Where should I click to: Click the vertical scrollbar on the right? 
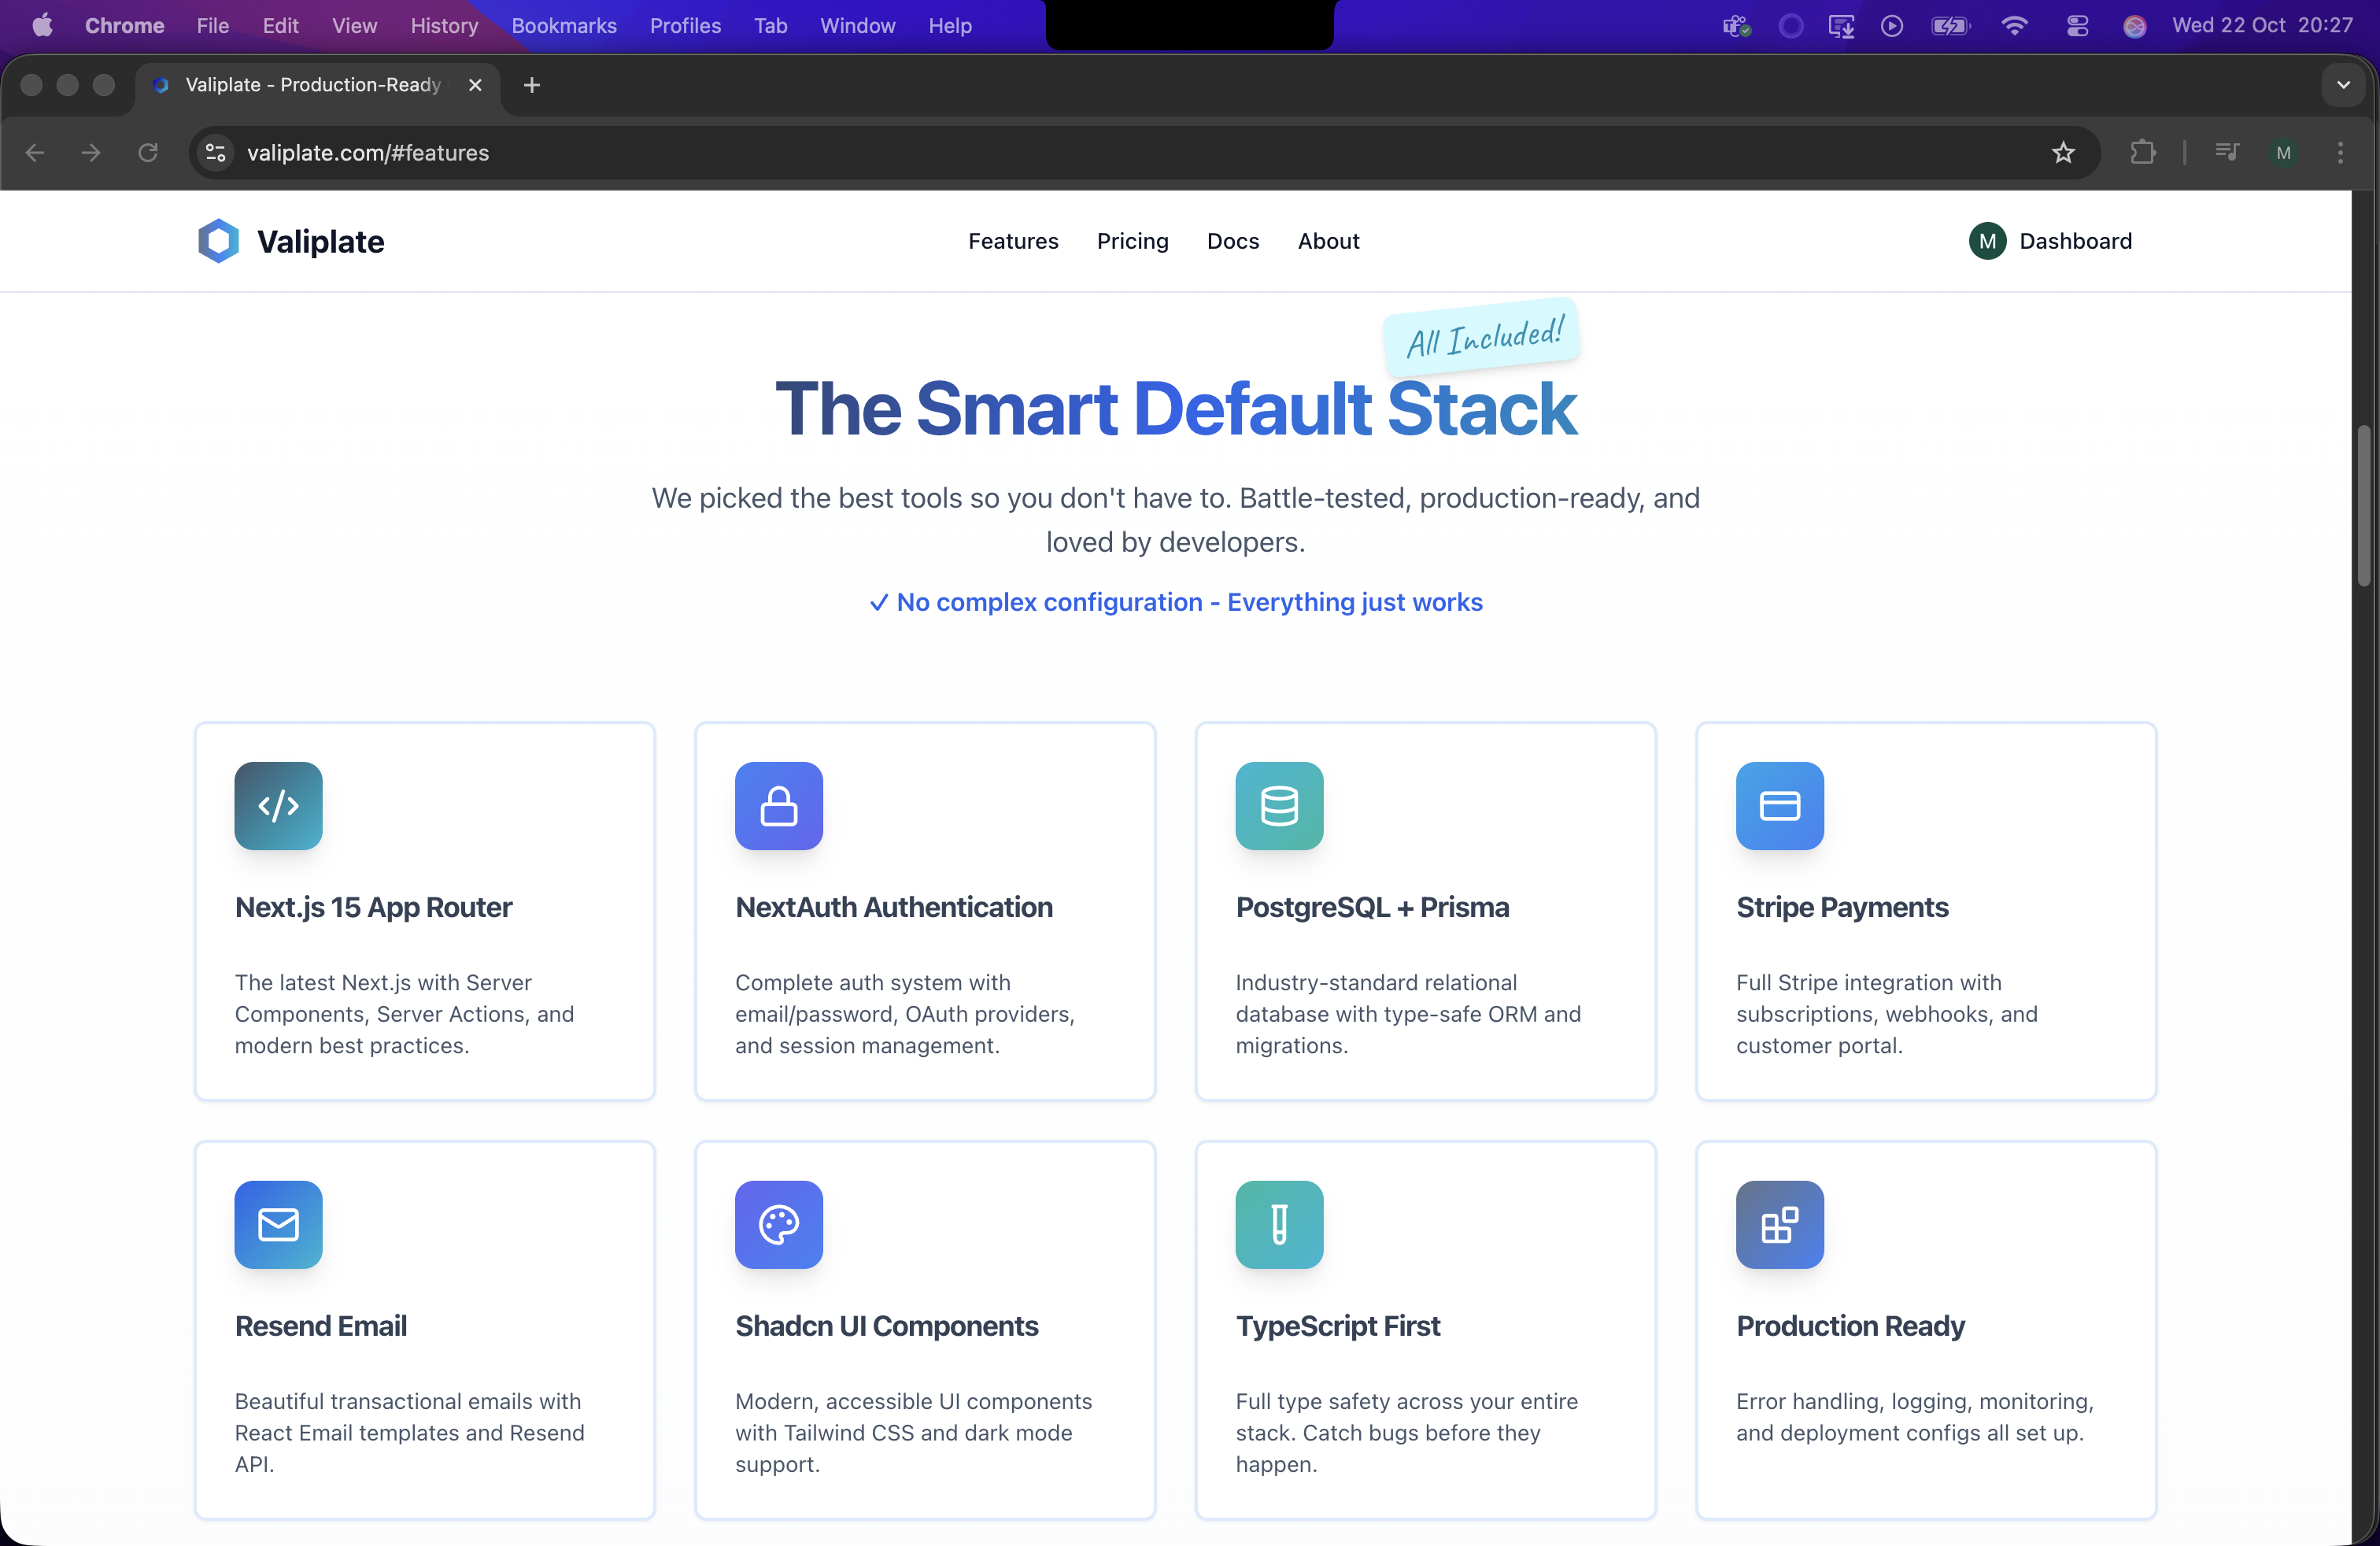[2364, 505]
